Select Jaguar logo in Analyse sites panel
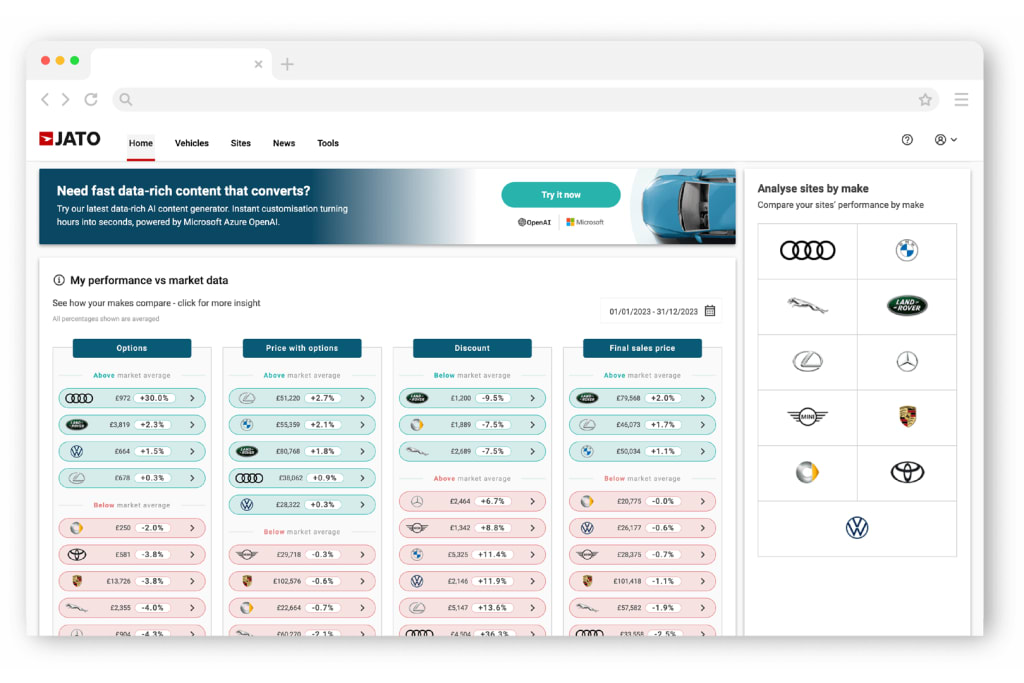 pyautogui.click(x=807, y=306)
